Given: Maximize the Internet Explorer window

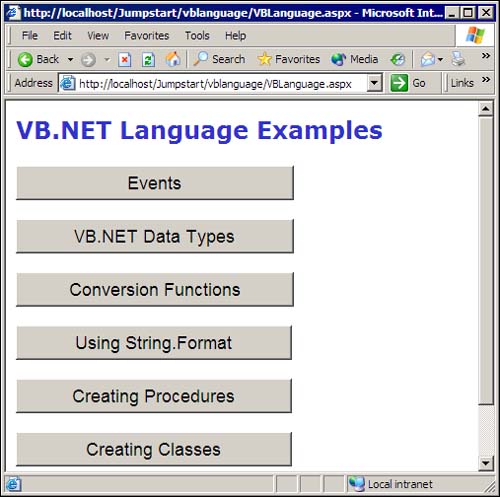Looking at the screenshot, I should pos(468,13).
